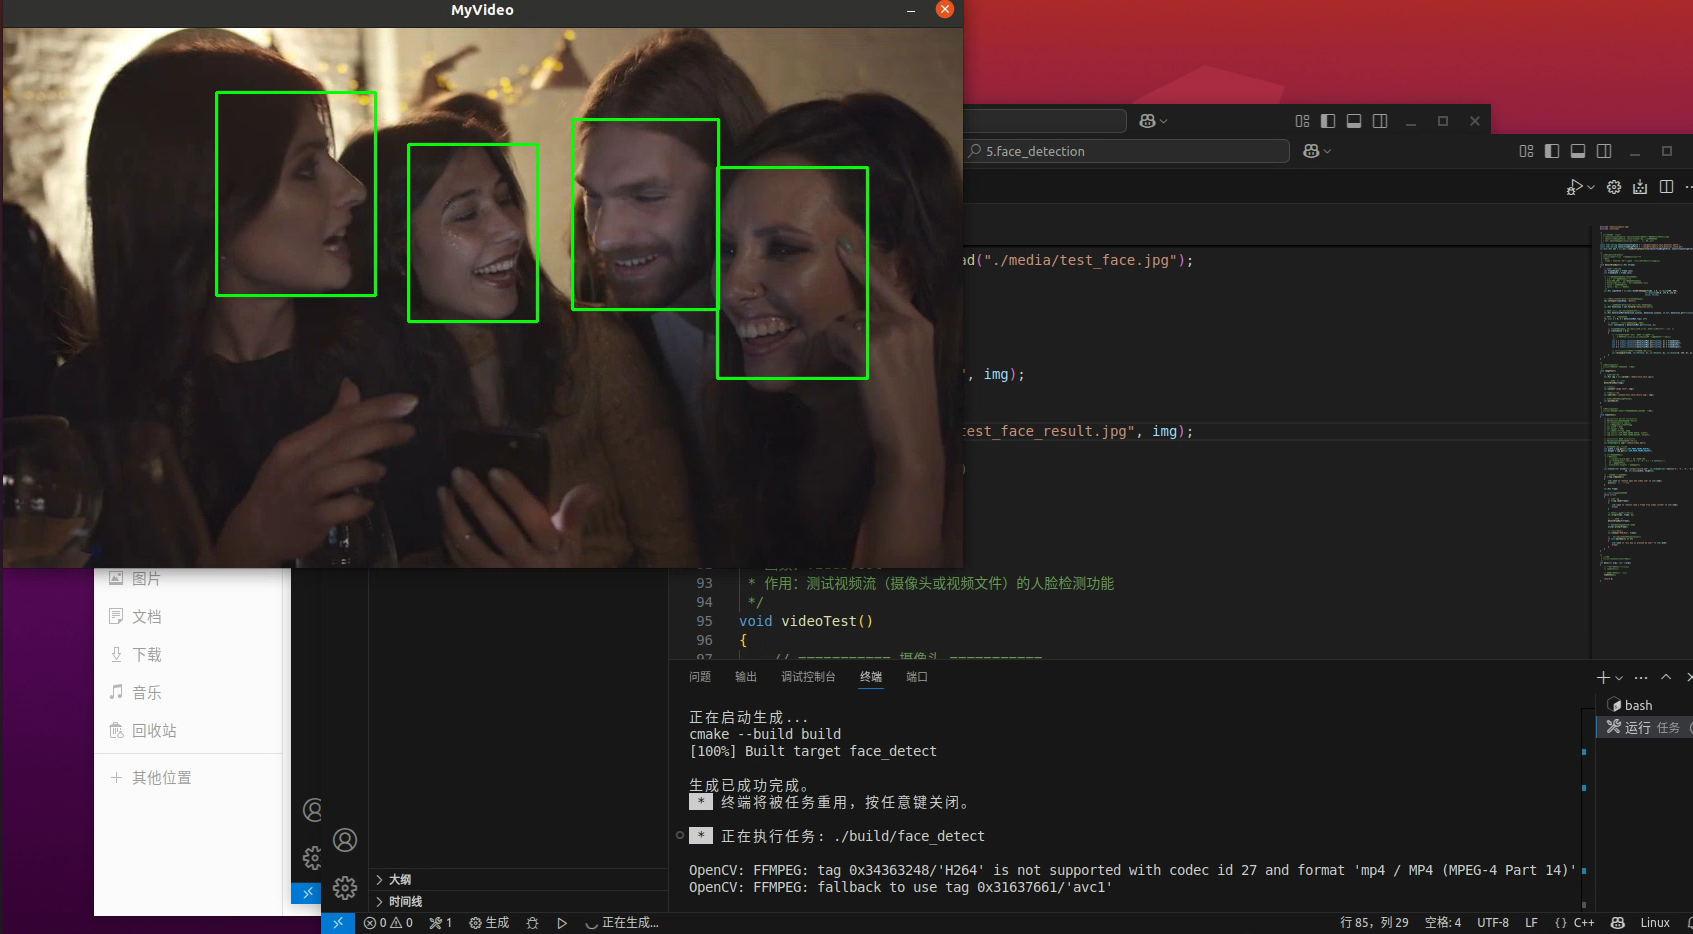Start a build with the 生成 button
Viewport: 1693px width, 934px height.
[x=488, y=923]
